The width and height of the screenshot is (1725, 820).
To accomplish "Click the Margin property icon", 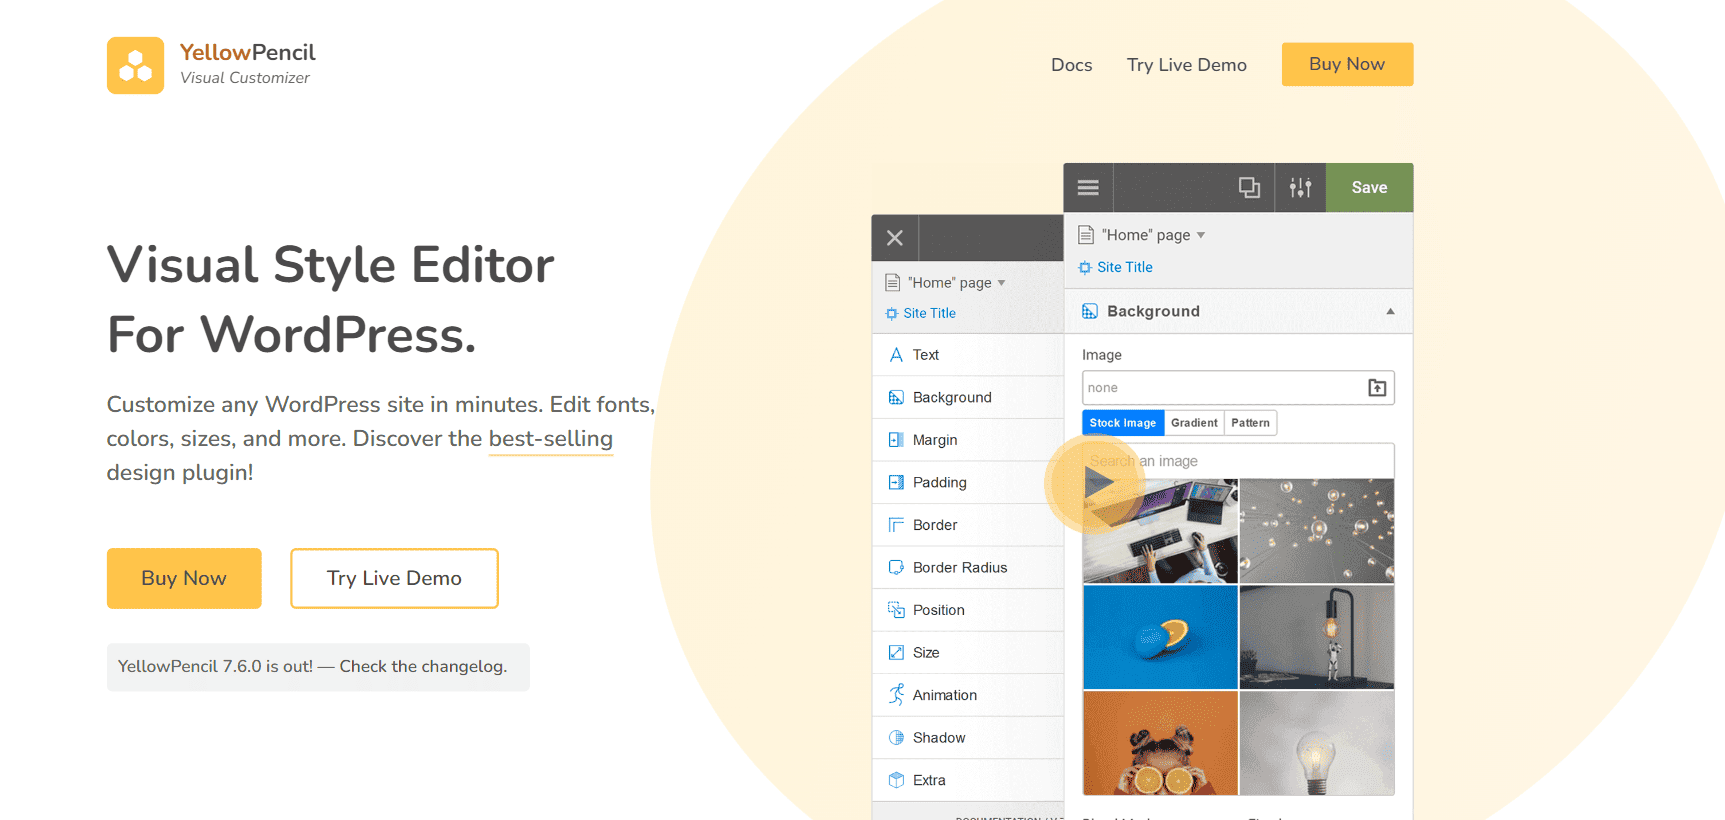I will click(x=896, y=440).
